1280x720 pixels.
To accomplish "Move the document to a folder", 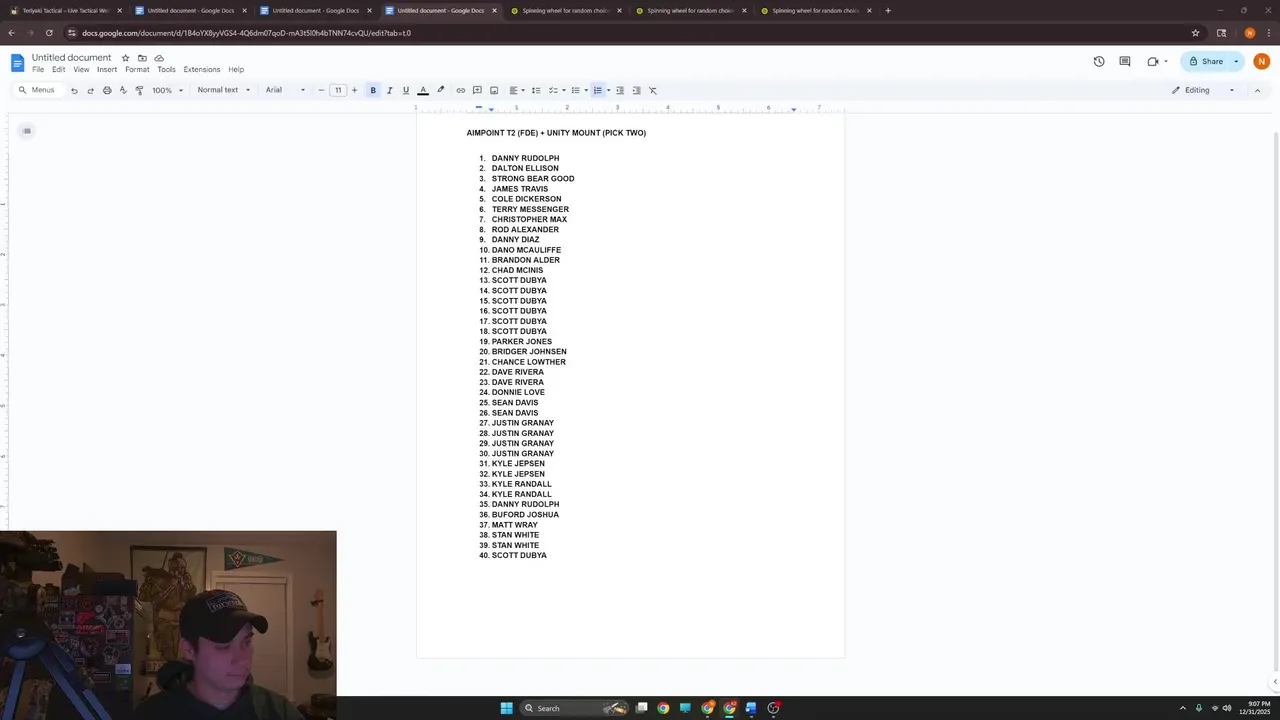I will [142, 58].
